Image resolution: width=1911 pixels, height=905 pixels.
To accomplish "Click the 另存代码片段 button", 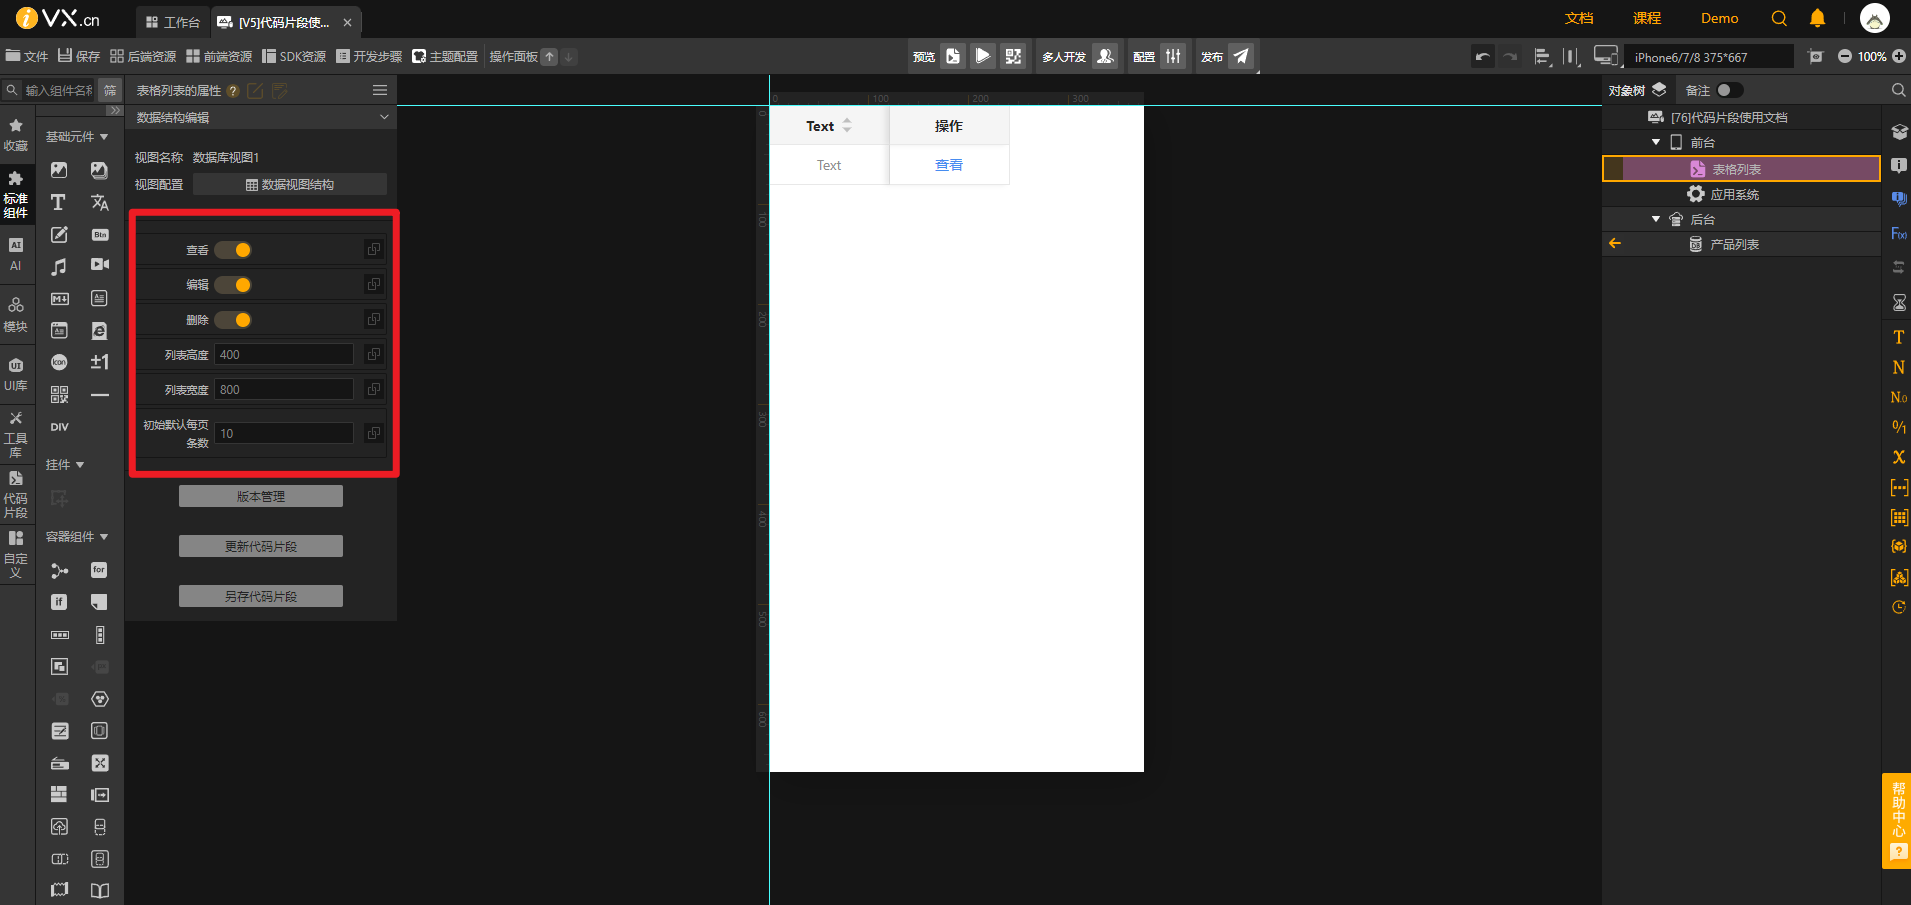I will pyautogui.click(x=261, y=596).
